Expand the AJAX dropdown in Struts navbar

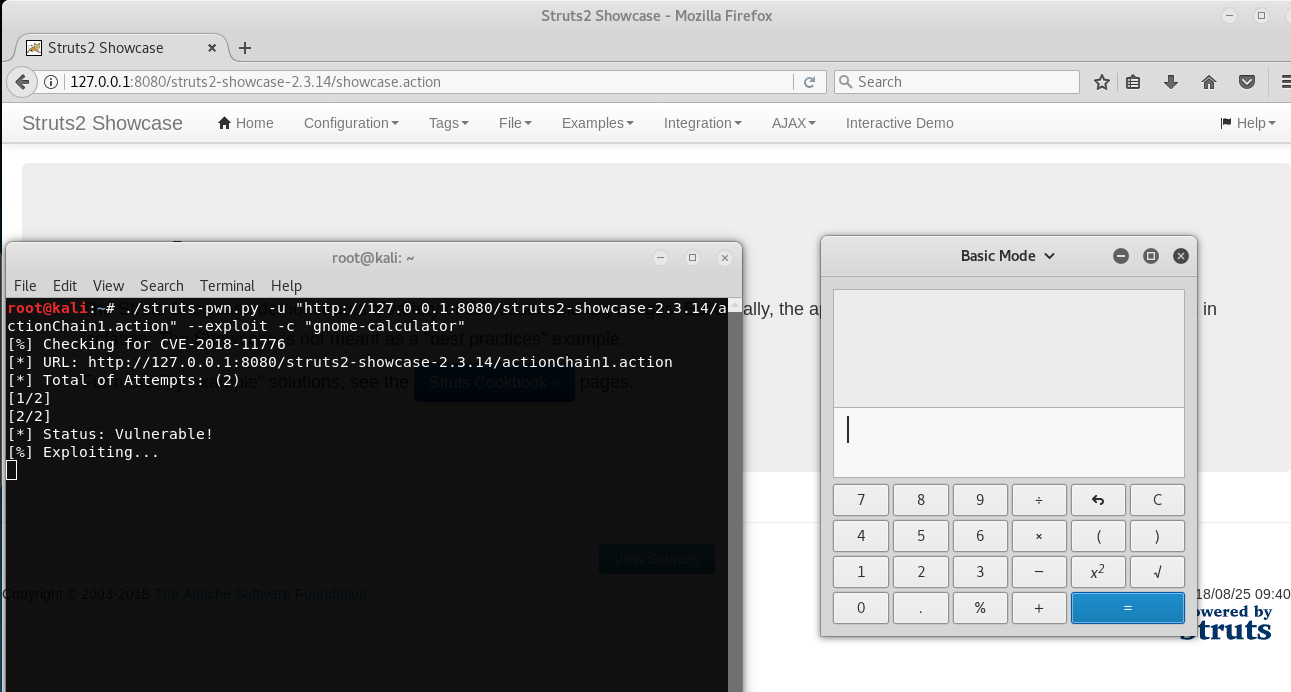[794, 123]
